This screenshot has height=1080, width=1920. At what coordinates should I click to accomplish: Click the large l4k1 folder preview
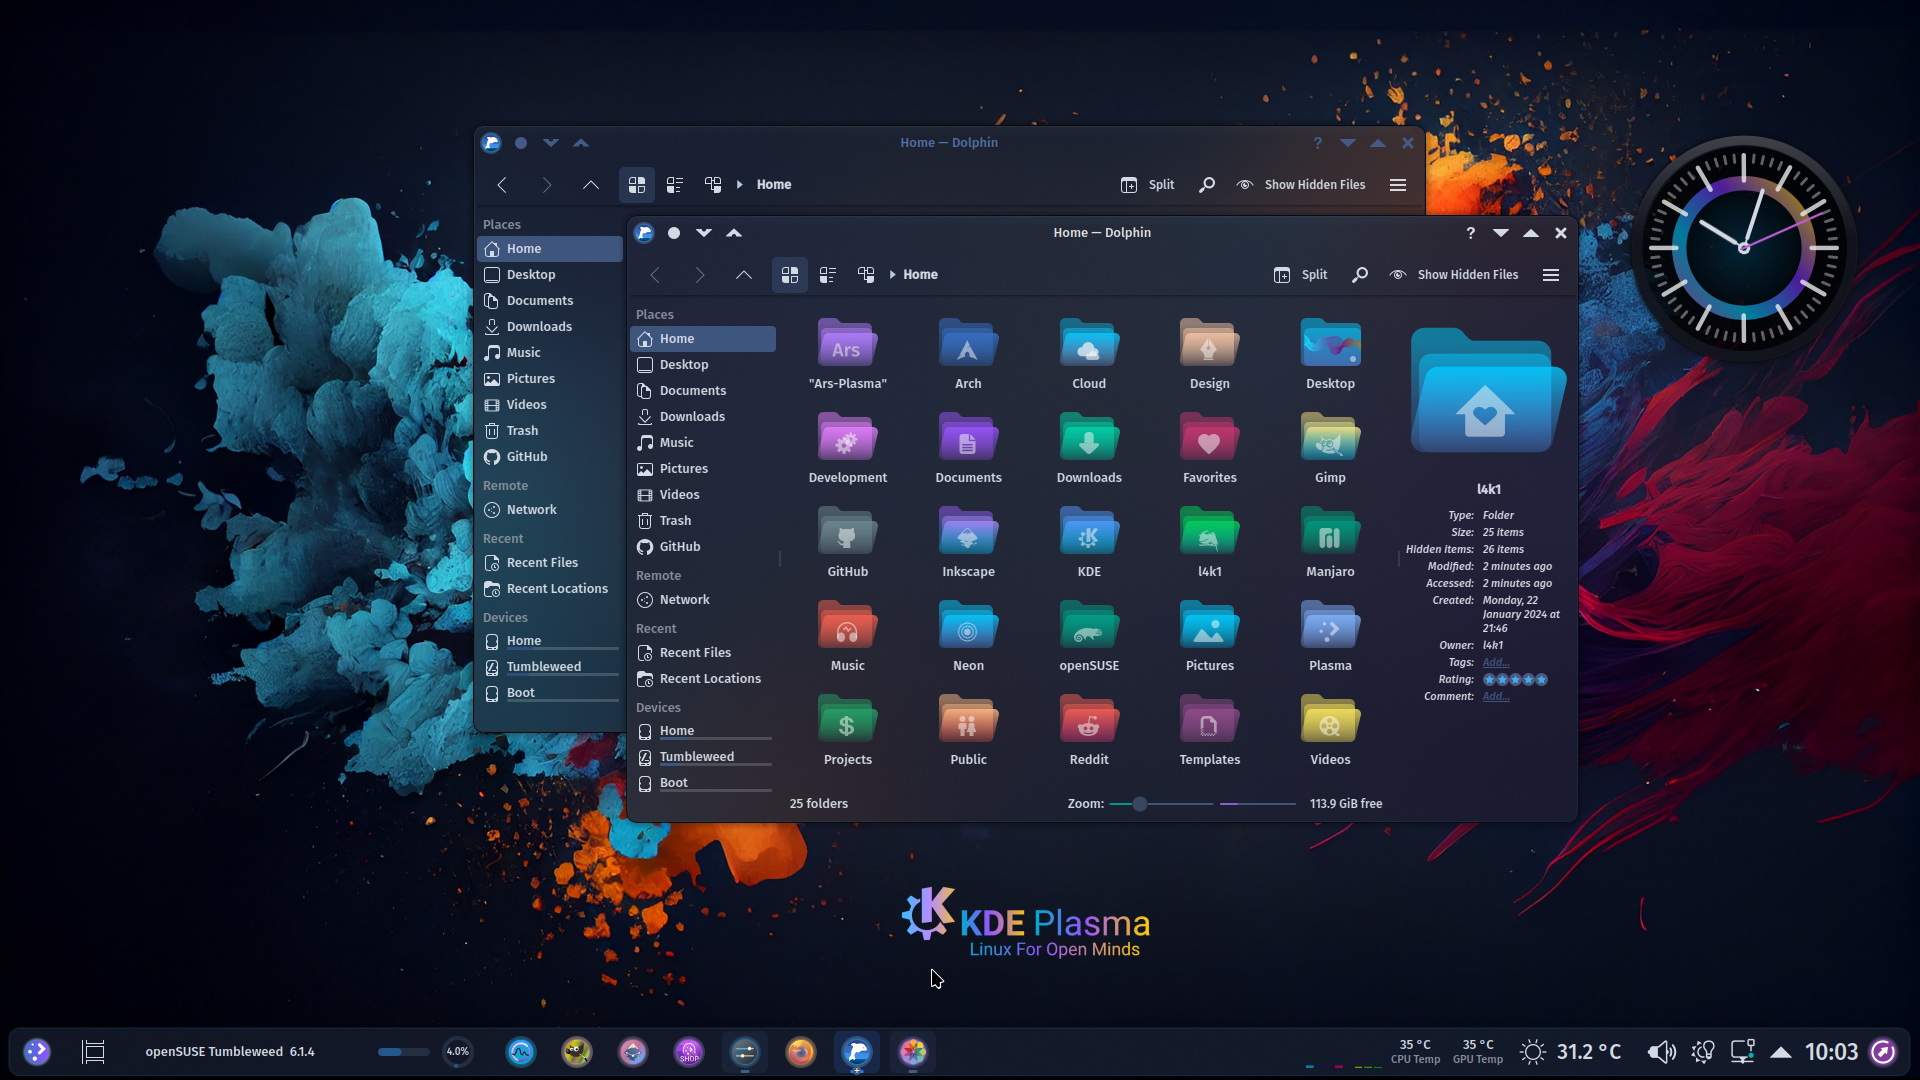point(1488,392)
